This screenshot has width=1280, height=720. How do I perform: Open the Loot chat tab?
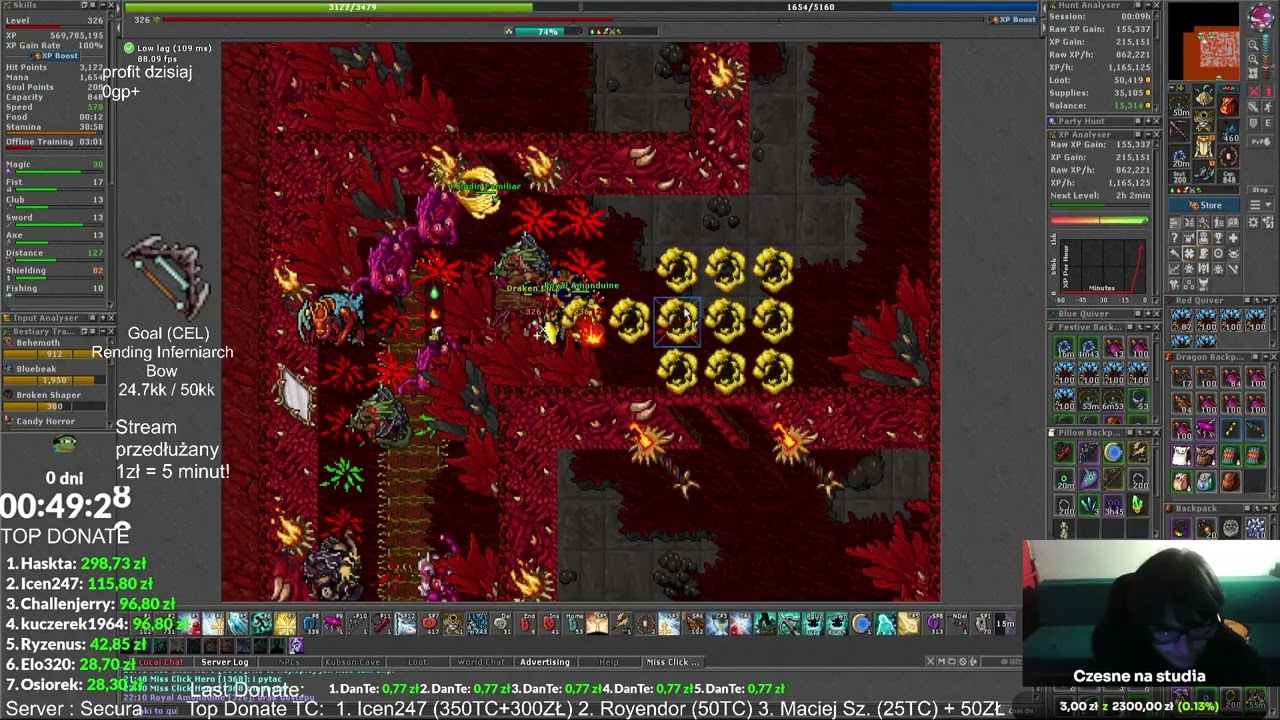click(417, 662)
